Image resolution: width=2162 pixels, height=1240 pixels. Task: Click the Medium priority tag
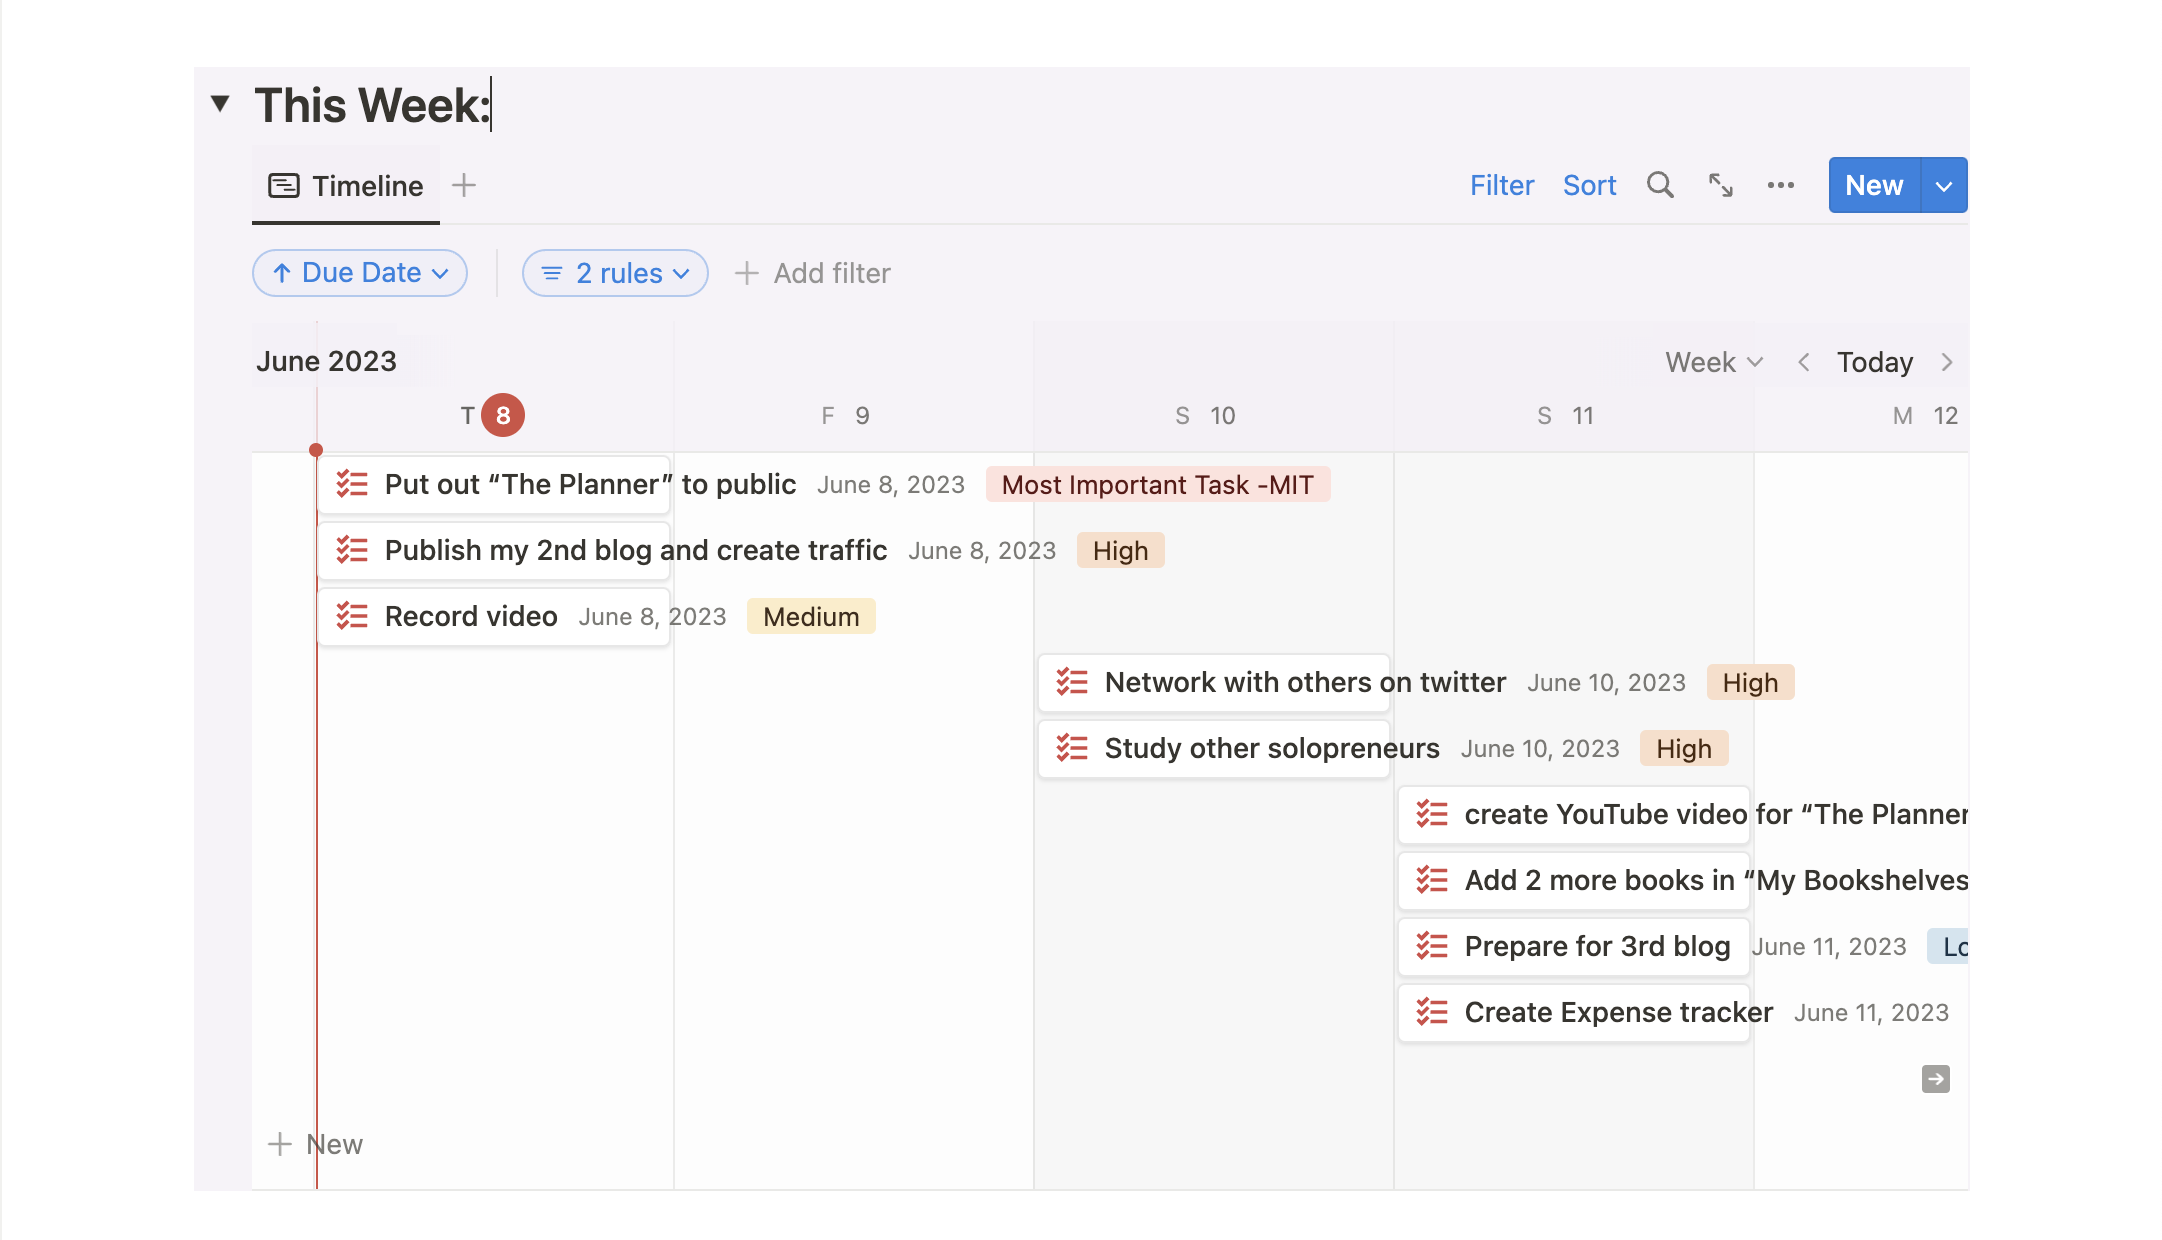[811, 616]
